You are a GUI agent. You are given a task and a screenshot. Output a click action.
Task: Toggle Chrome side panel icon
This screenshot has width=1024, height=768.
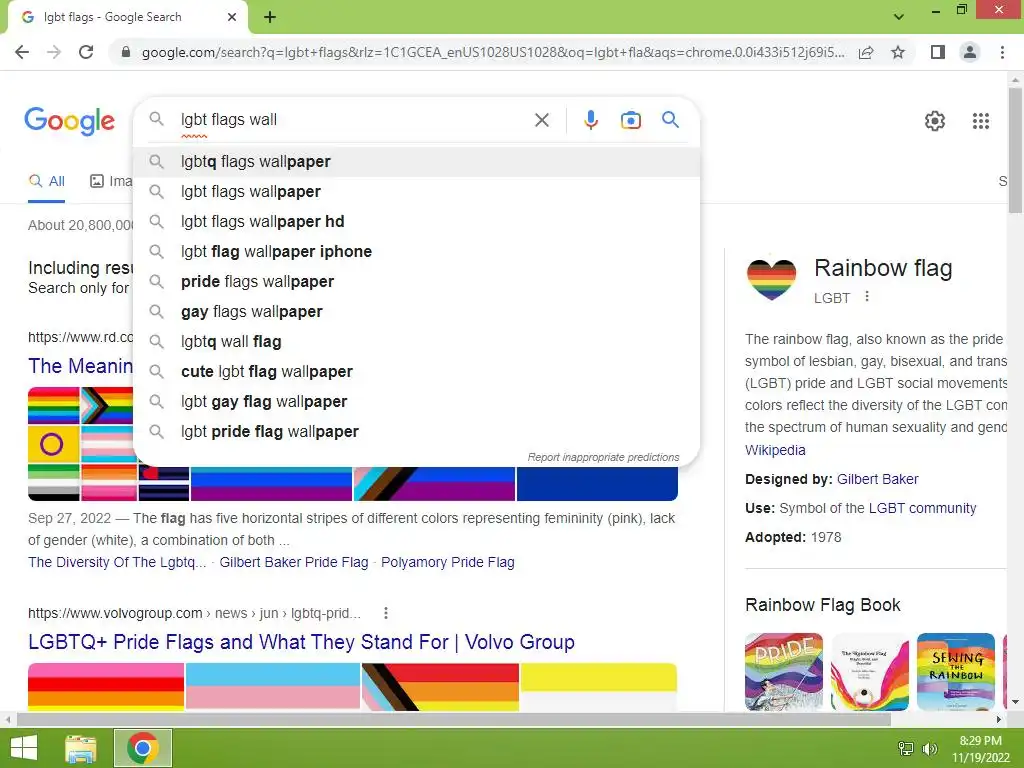point(938,52)
